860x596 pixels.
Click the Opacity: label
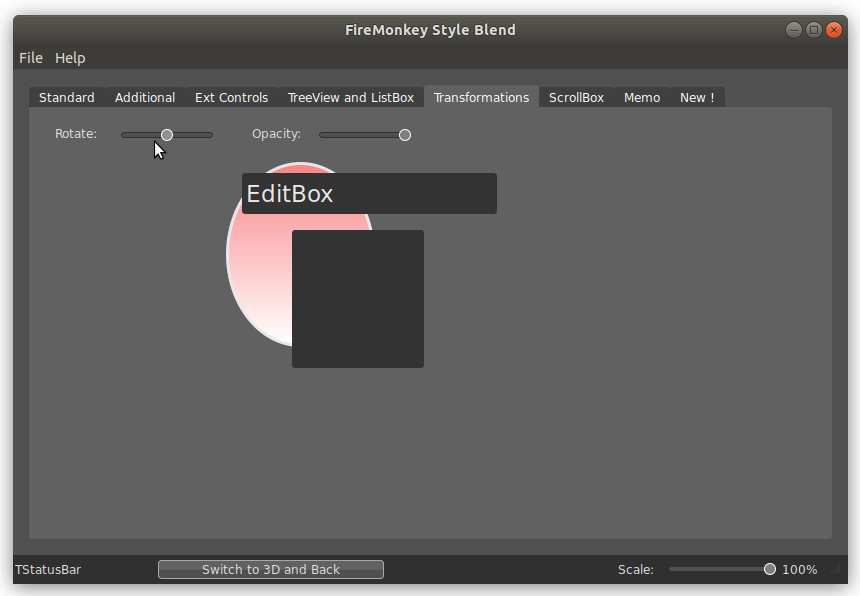pyautogui.click(x=276, y=134)
